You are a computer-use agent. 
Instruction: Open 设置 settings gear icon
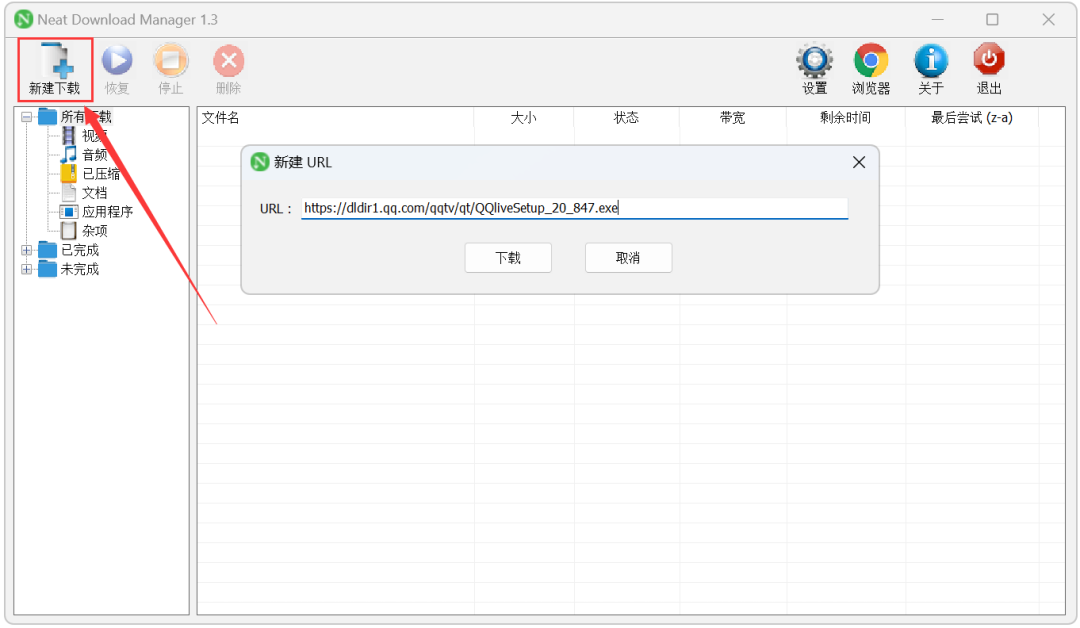pyautogui.click(x=815, y=61)
